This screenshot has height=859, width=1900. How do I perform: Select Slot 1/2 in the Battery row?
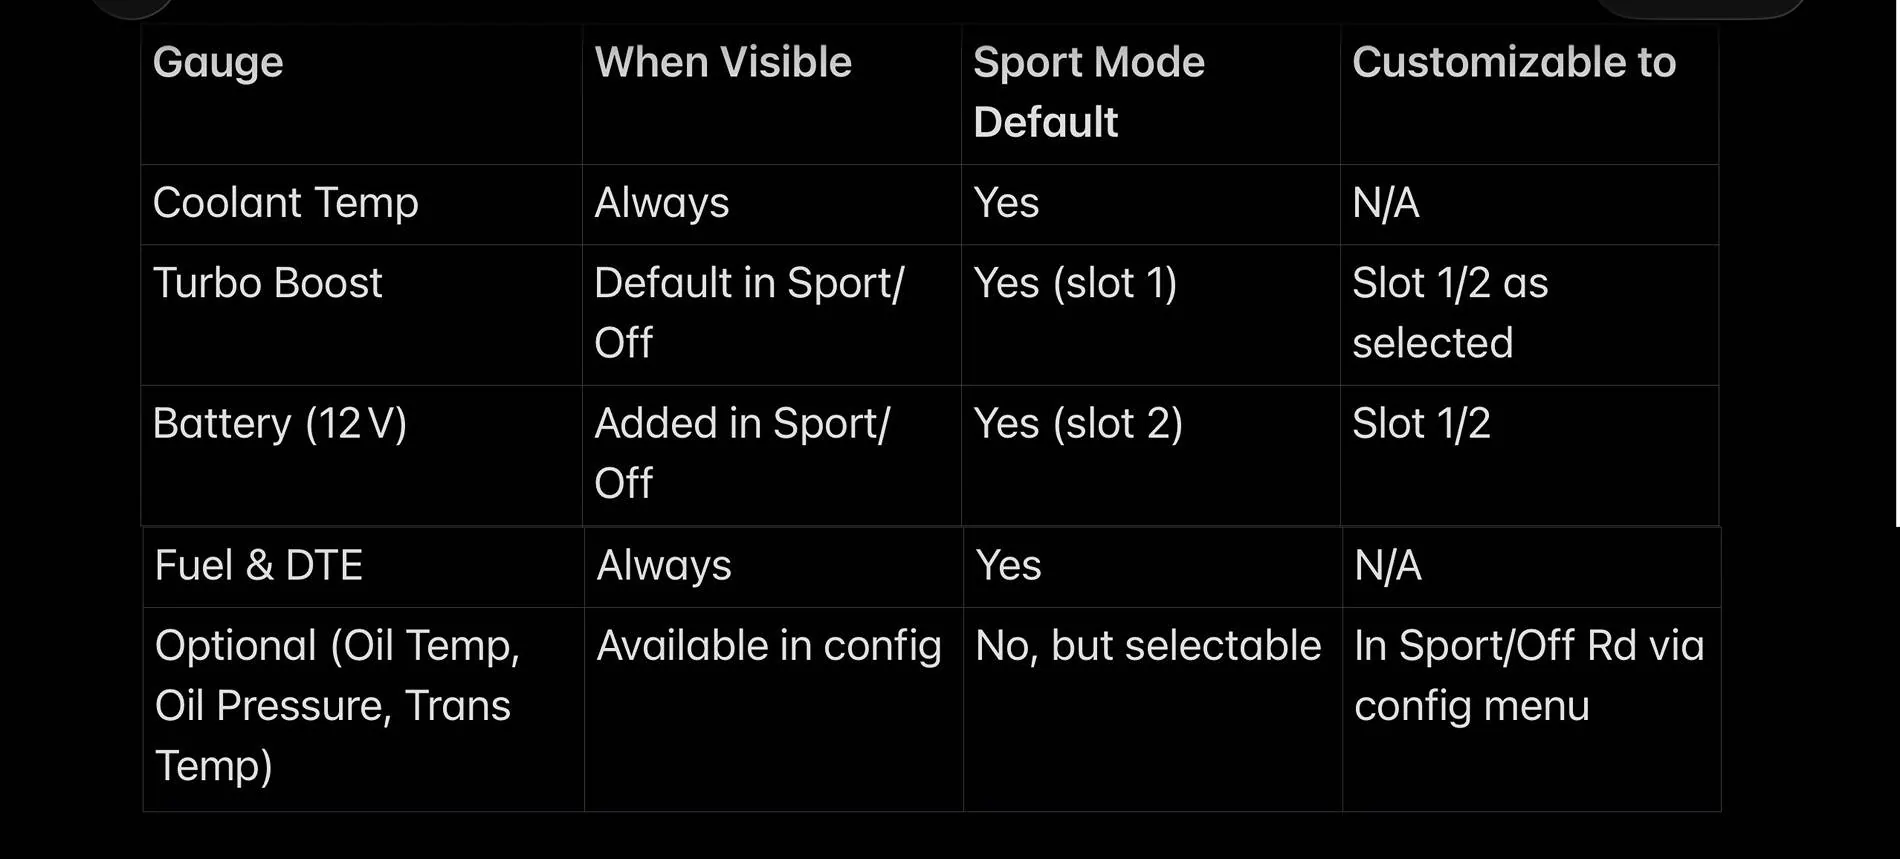[x=1421, y=424]
